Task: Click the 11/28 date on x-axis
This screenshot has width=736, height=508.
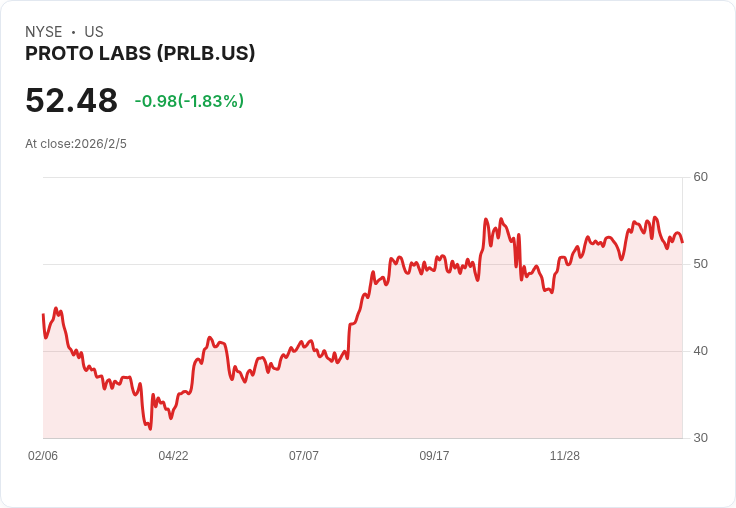Action: coord(565,455)
